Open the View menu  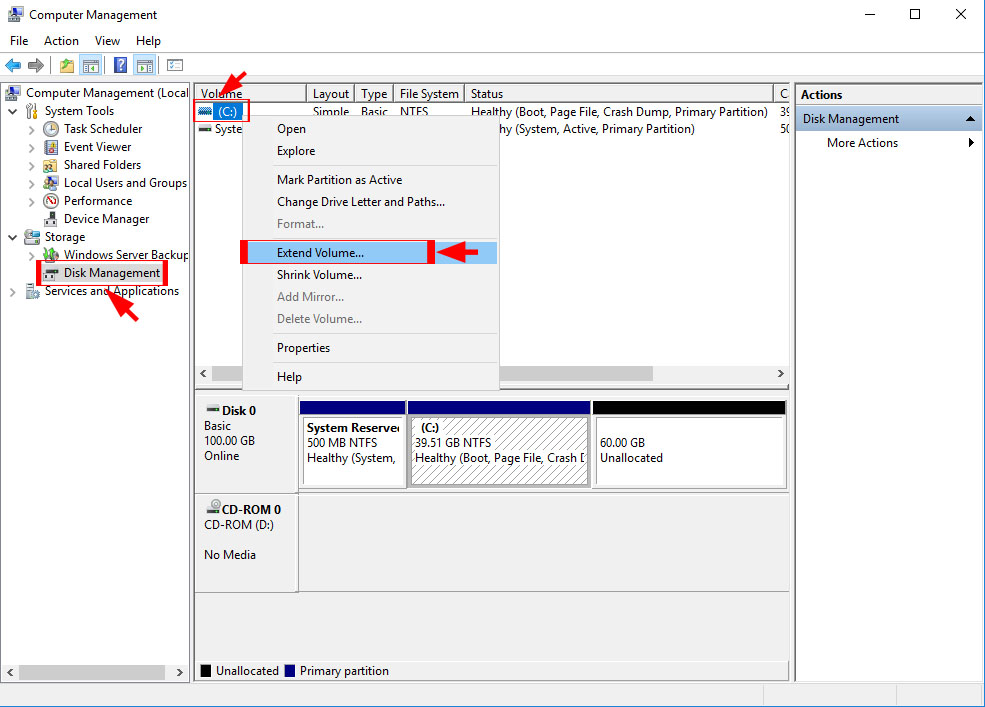coord(107,41)
